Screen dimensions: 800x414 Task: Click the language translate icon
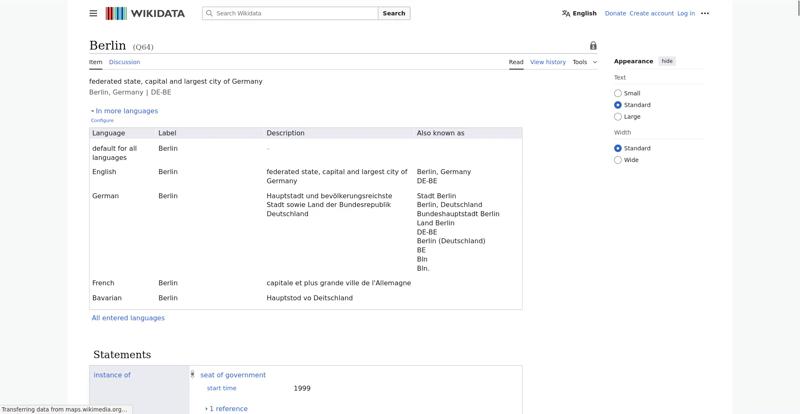point(566,14)
